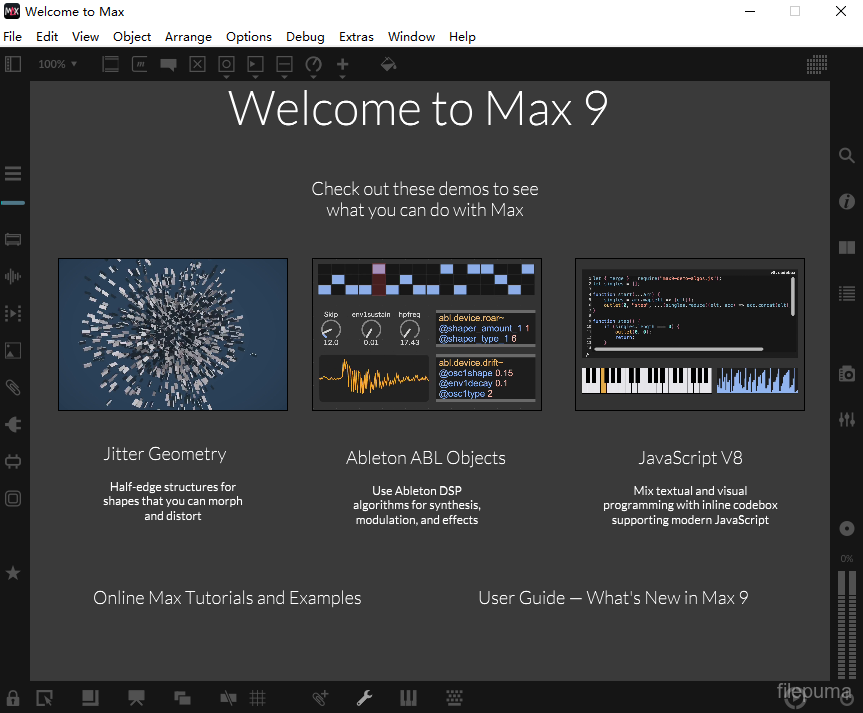
Task: Open the video clips browser in left sidebar
Action: [13, 313]
